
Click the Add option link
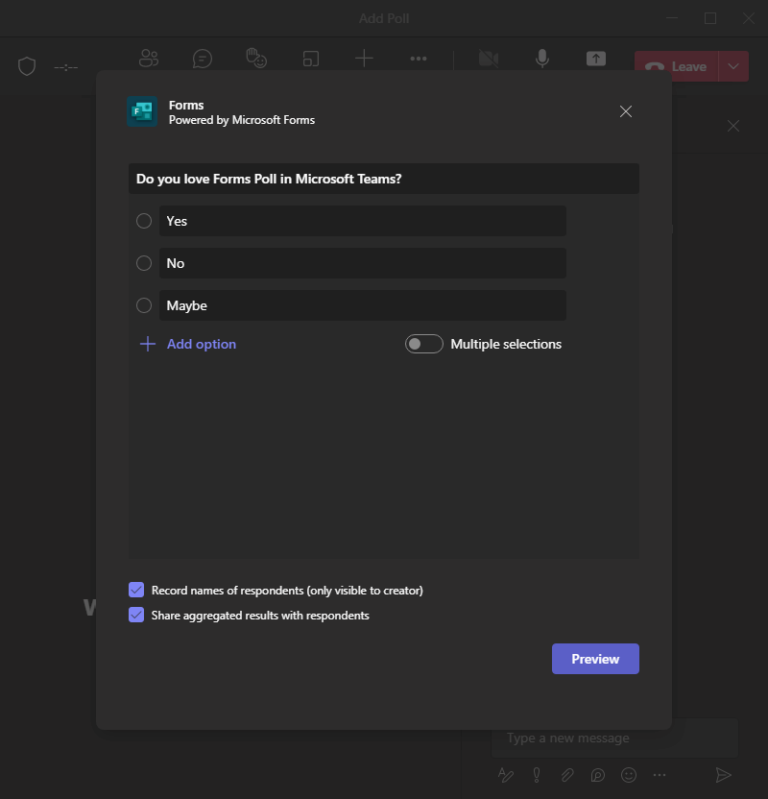pos(201,344)
